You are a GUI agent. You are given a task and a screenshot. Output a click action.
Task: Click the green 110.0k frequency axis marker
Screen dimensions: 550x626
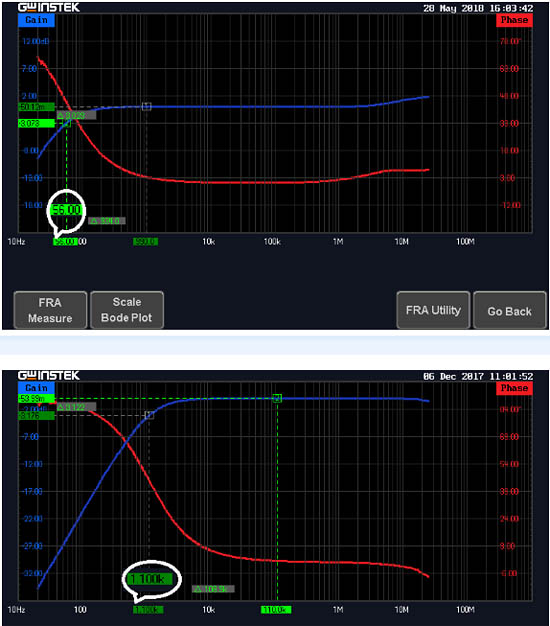tap(276, 610)
